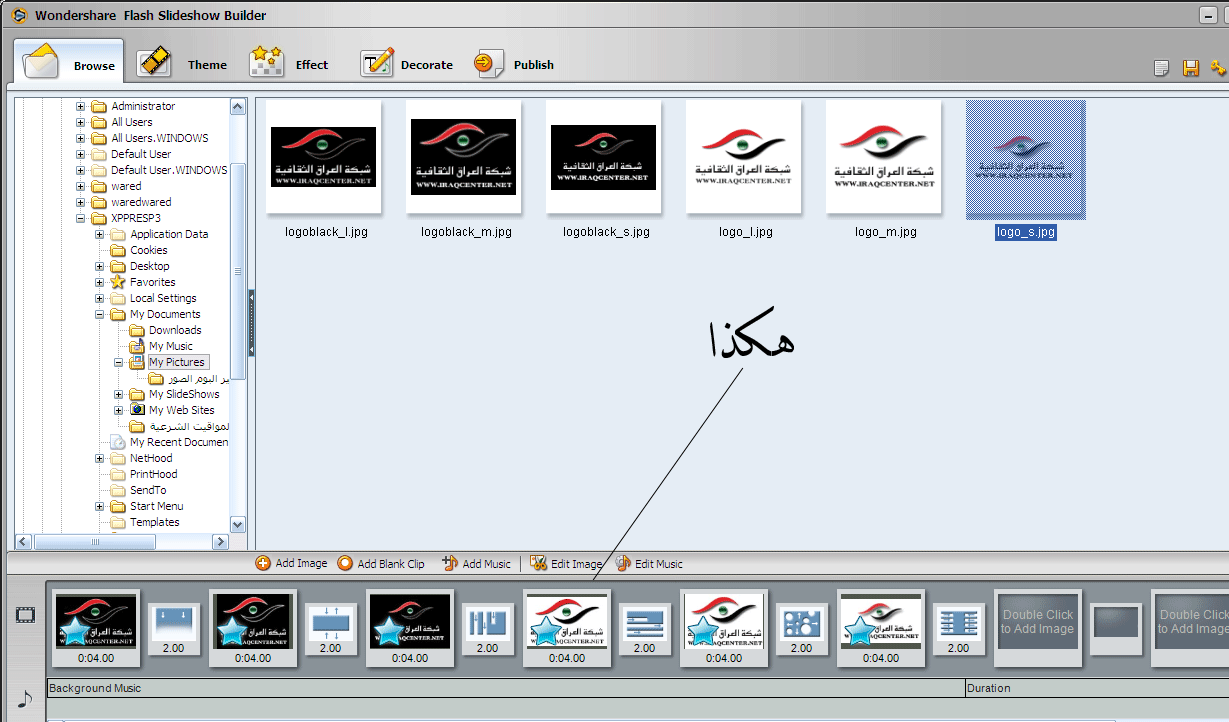Expand the wared folder node

(81, 186)
